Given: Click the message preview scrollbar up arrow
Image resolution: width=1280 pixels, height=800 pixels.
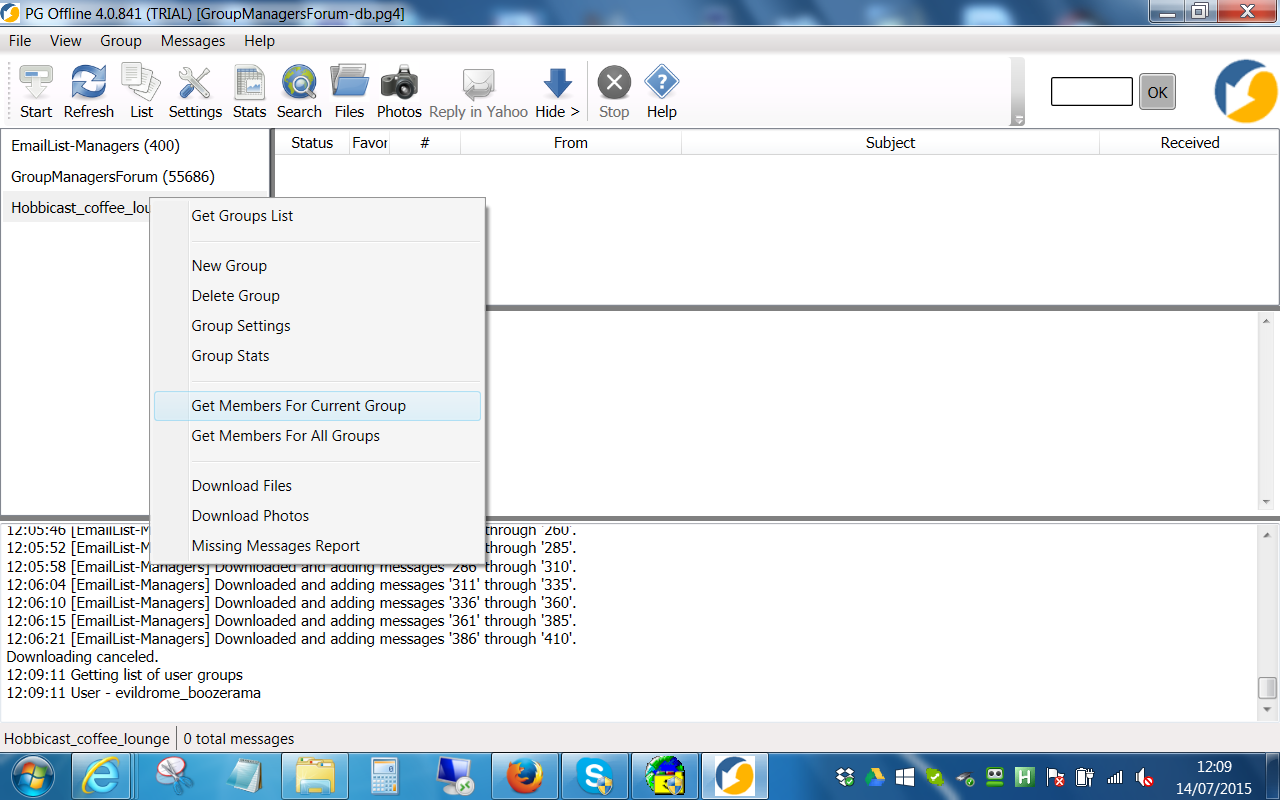Looking at the screenshot, I should (x=1267, y=321).
